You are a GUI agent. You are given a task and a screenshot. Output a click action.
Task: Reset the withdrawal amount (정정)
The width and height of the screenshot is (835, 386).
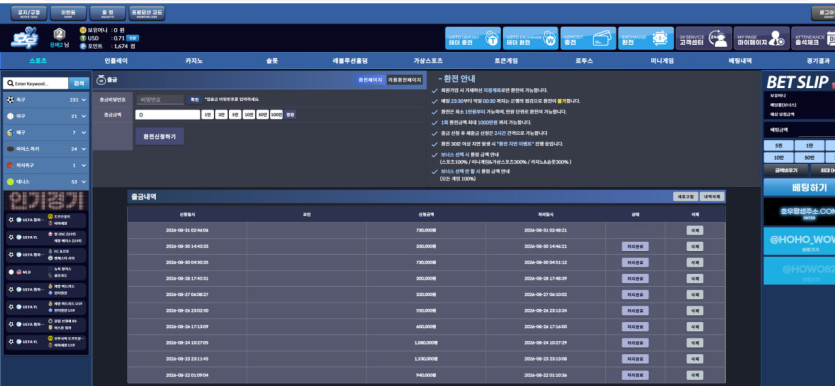(290, 114)
